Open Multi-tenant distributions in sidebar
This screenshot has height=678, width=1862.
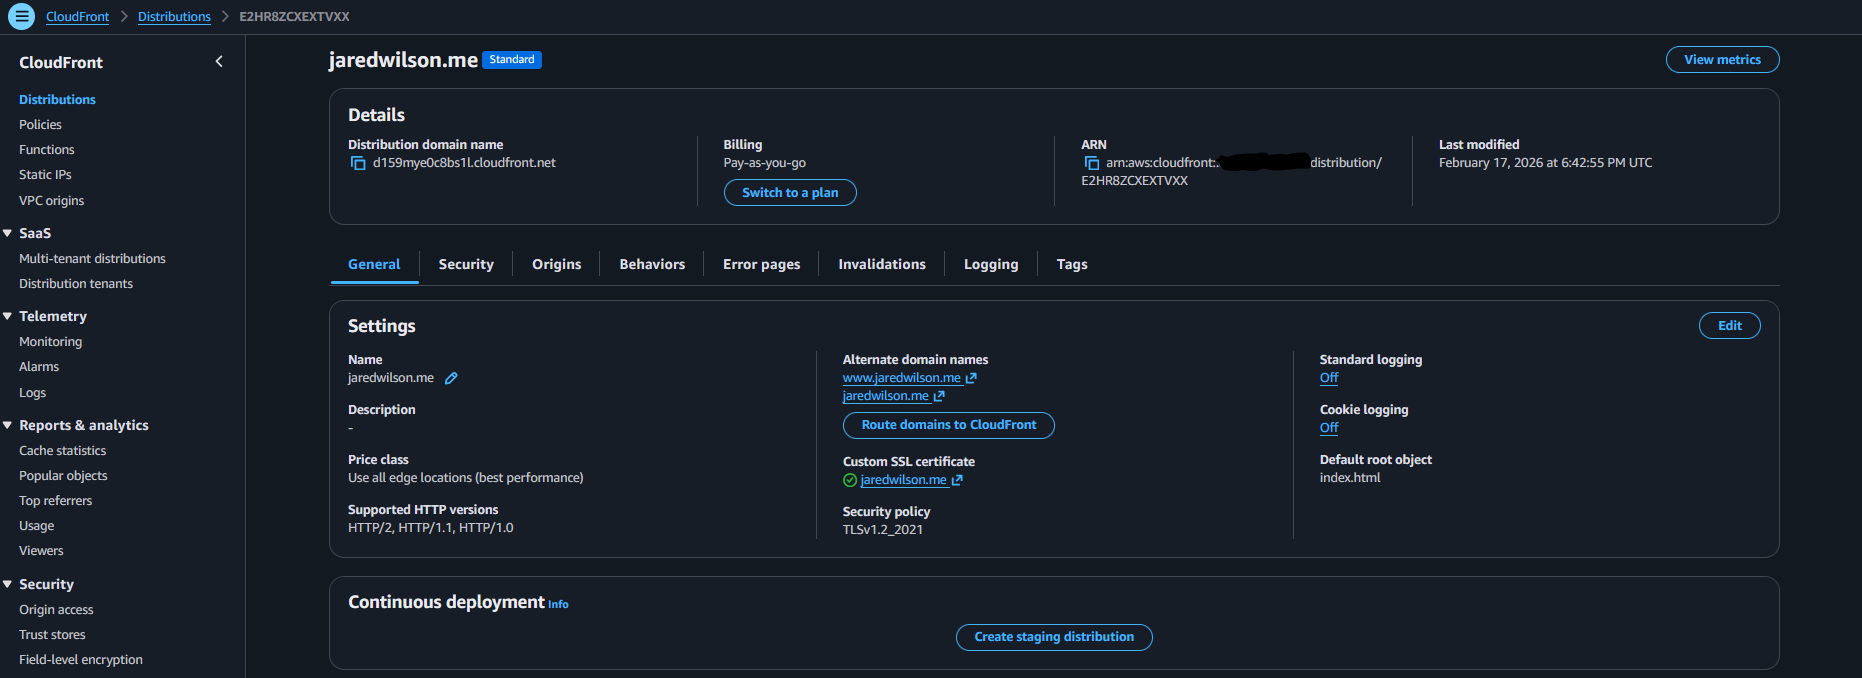point(92,259)
